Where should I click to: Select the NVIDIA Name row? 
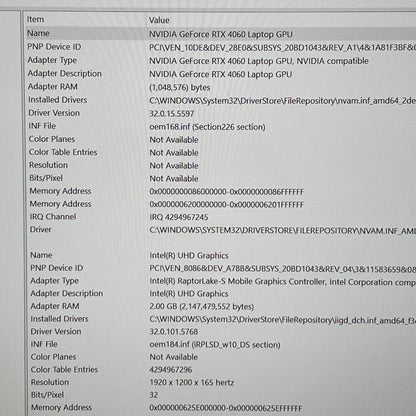click(220, 34)
